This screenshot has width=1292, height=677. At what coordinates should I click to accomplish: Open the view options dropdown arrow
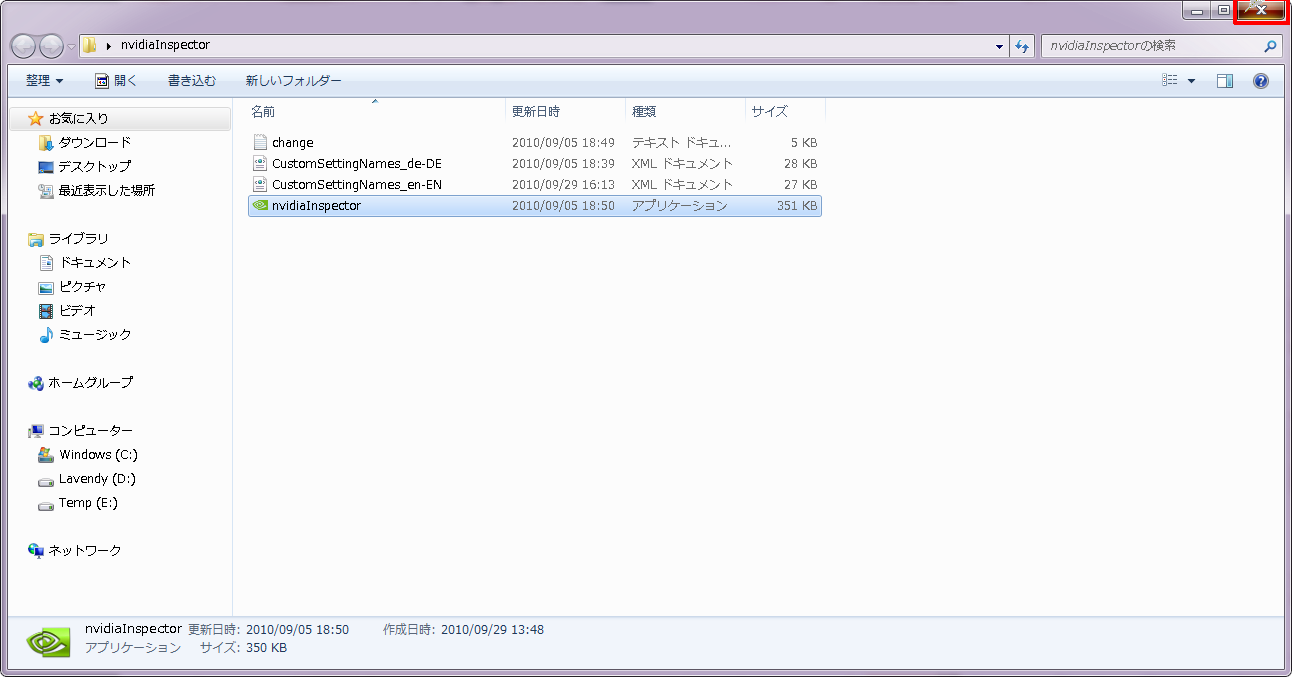click(1191, 81)
